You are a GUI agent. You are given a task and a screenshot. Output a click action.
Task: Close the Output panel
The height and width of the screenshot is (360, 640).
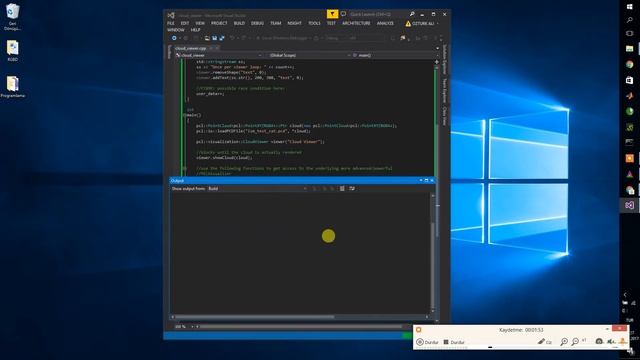432,180
